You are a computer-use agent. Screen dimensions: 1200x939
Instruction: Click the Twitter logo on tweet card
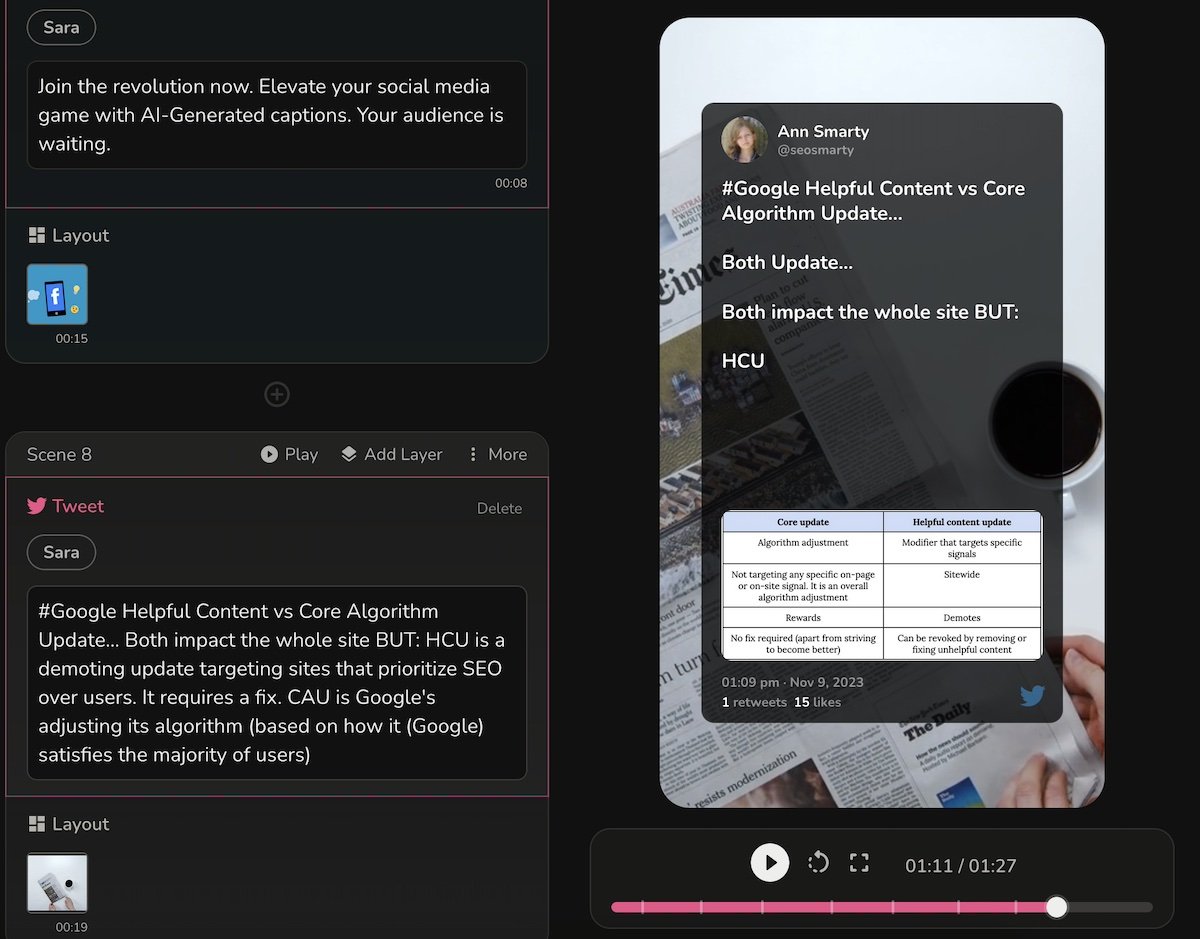pyautogui.click(x=1032, y=695)
